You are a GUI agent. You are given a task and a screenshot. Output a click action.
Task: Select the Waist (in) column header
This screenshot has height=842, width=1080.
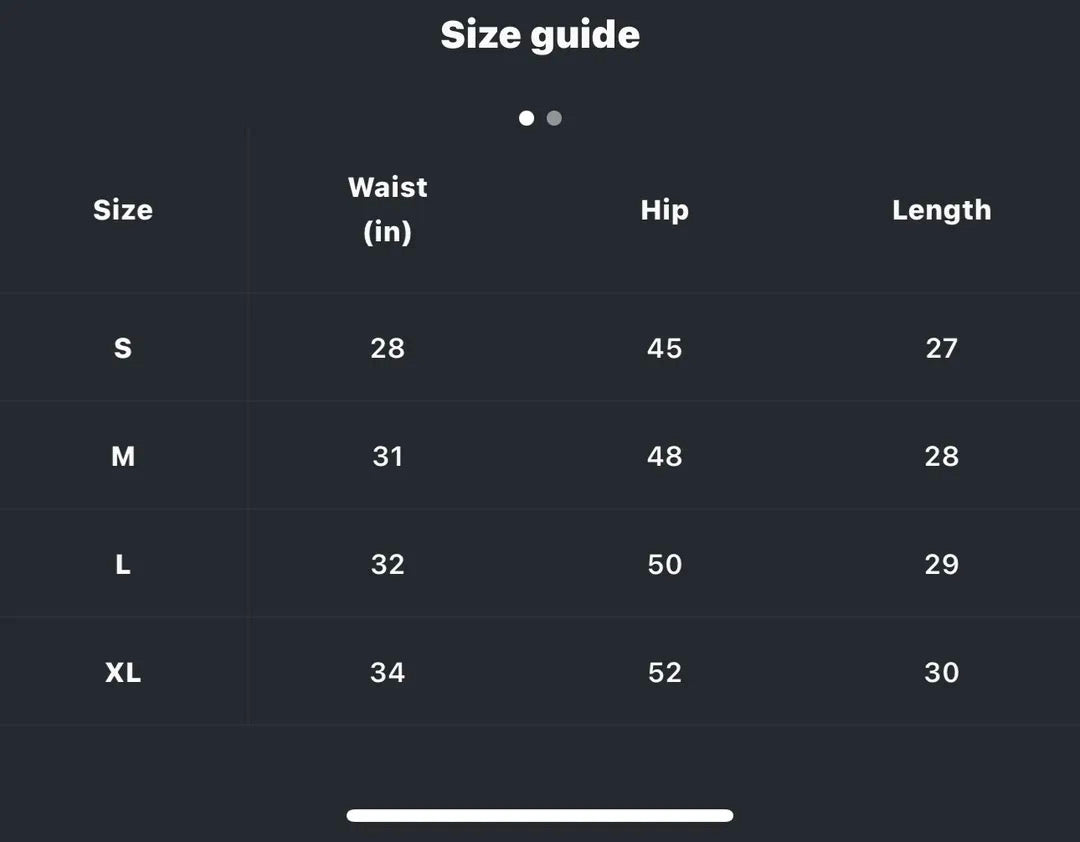(x=388, y=209)
